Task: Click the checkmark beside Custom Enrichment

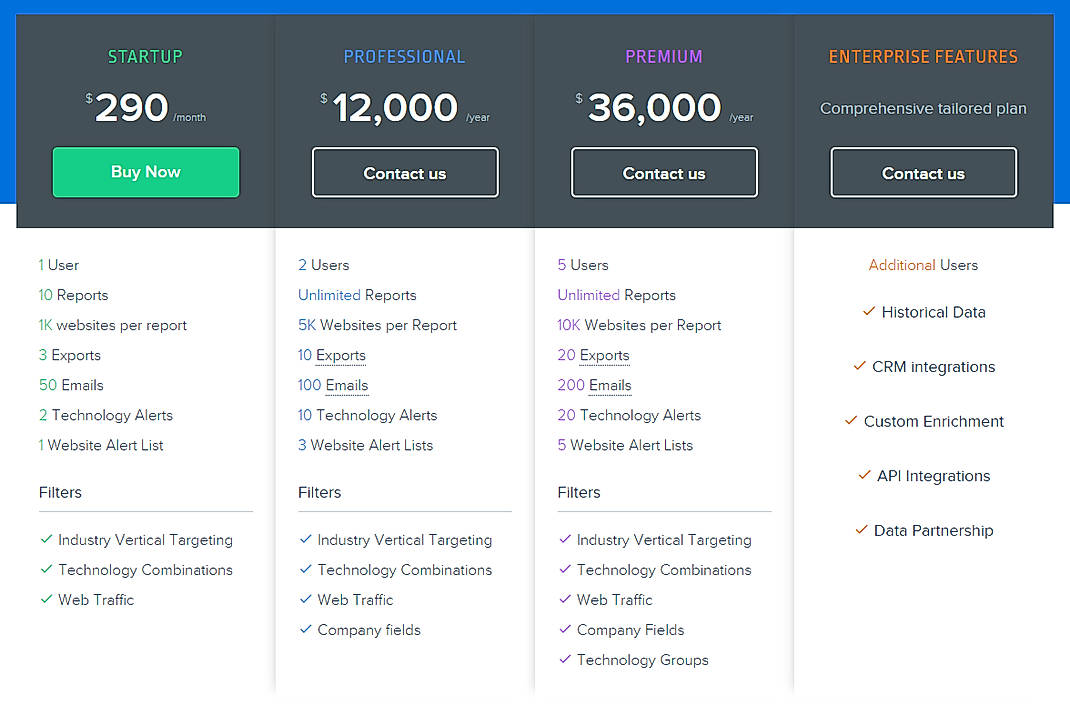Action: [x=849, y=421]
